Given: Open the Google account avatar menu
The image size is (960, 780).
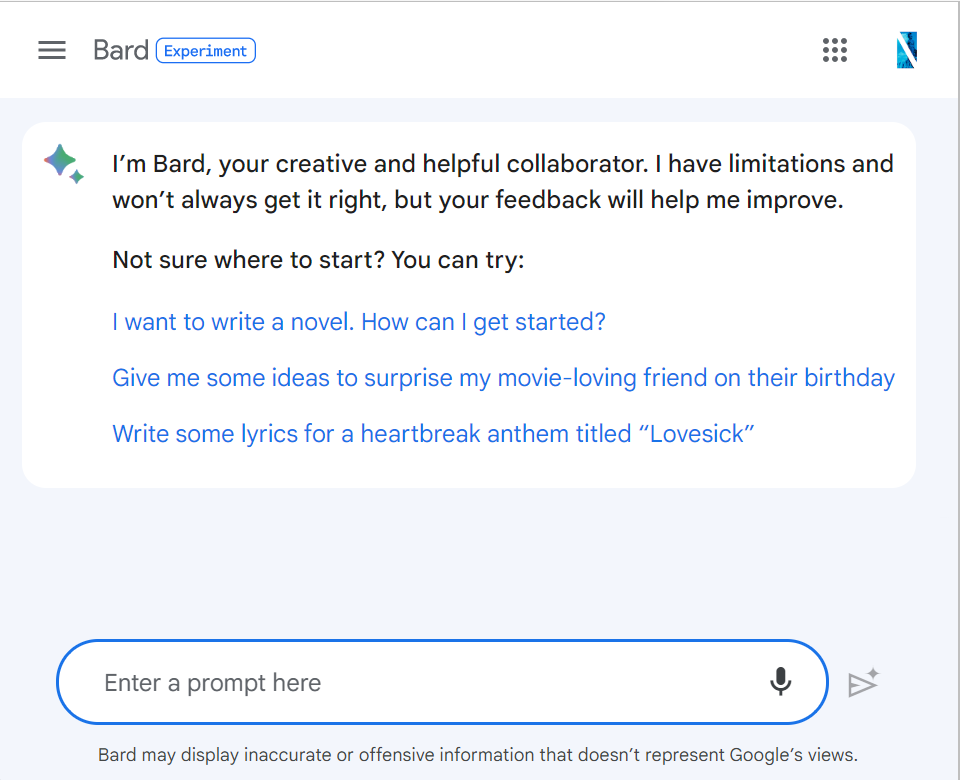Looking at the screenshot, I should [907, 50].
